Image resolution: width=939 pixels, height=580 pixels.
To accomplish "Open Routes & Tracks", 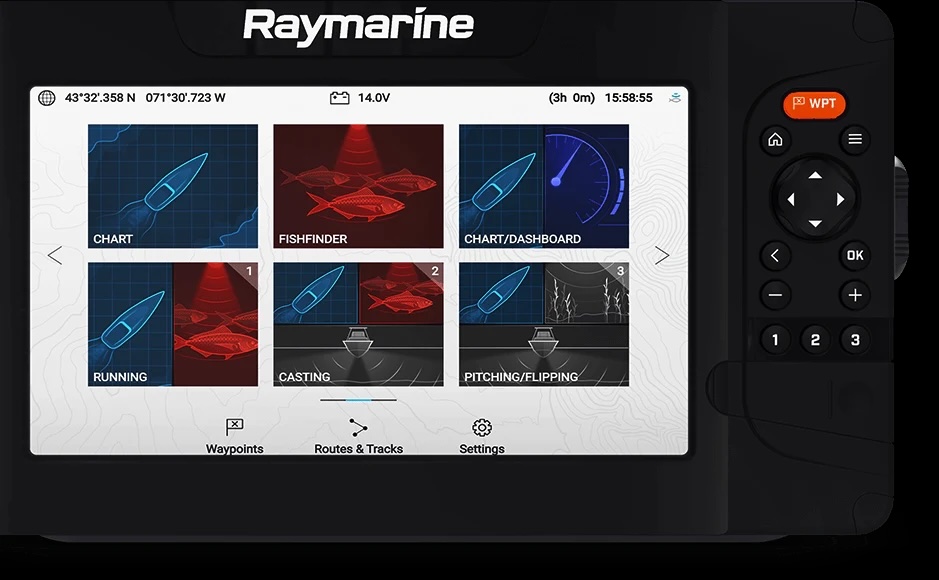I will click(358, 428).
